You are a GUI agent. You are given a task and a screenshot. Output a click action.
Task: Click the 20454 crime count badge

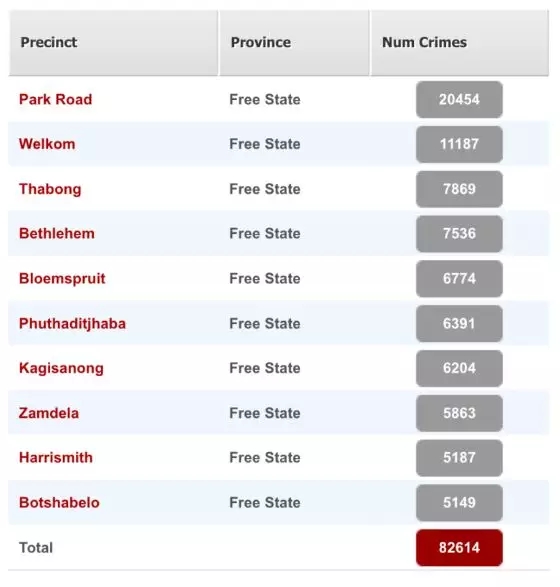[459, 100]
